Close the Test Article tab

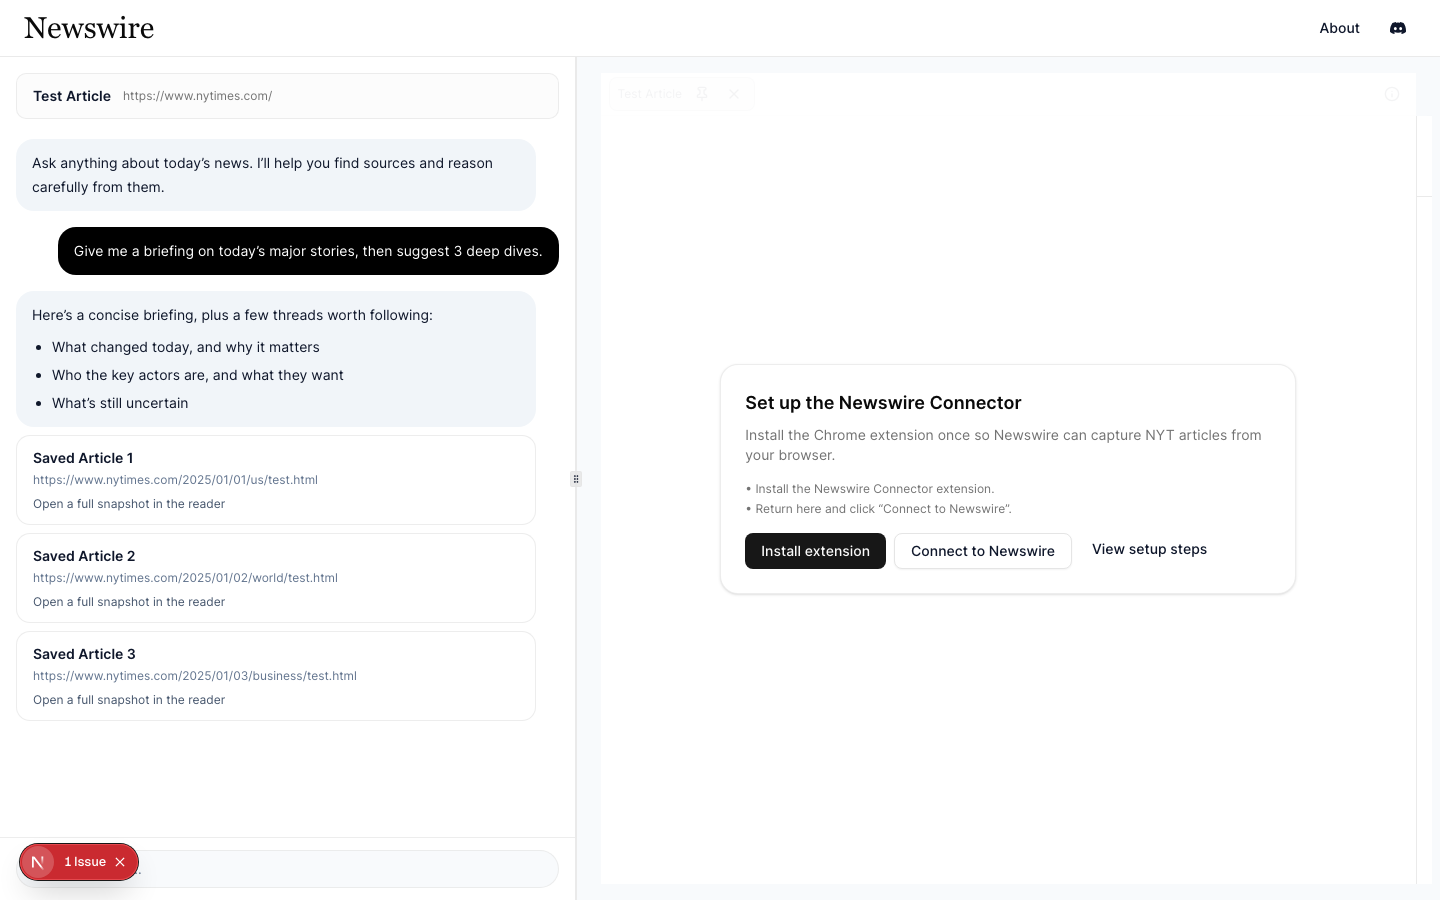point(734,93)
